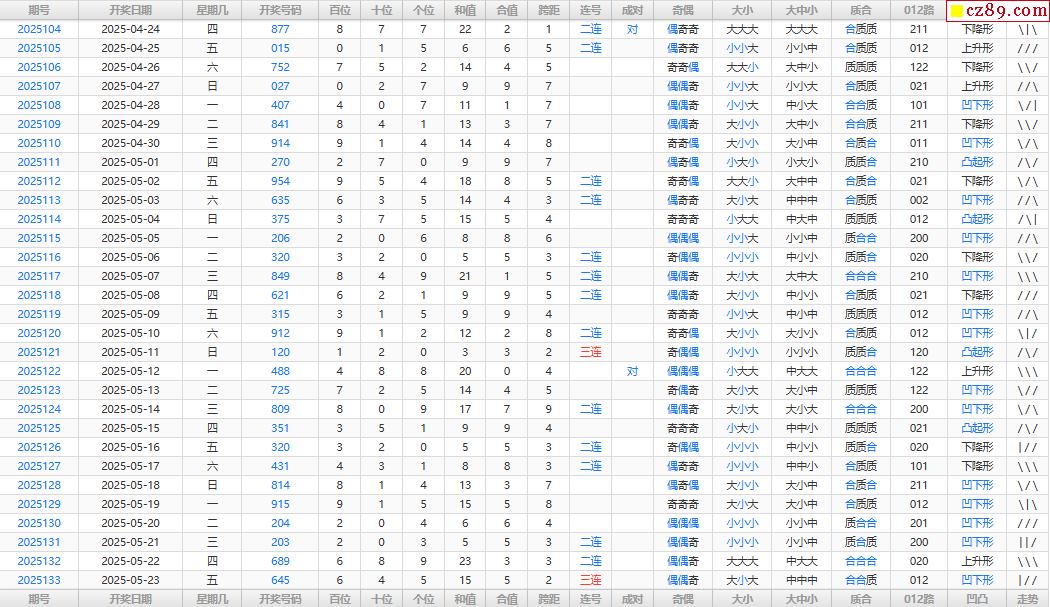Screen dimensions: 1050x607
Task: Click the 奇奇奇 cell in row 2025119
Action: click(683, 314)
